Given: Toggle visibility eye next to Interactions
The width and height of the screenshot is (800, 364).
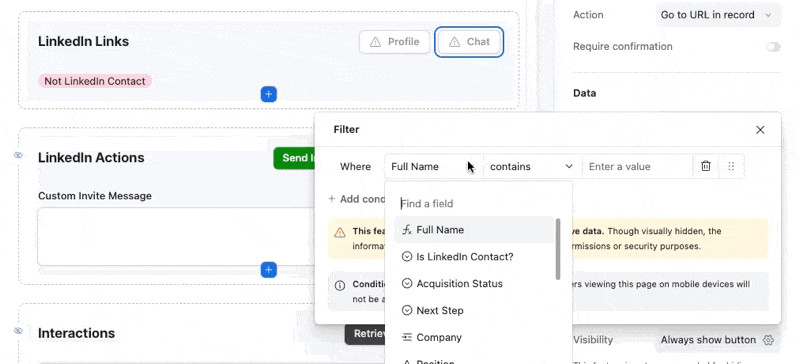Looking at the screenshot, I should (18, 331).
